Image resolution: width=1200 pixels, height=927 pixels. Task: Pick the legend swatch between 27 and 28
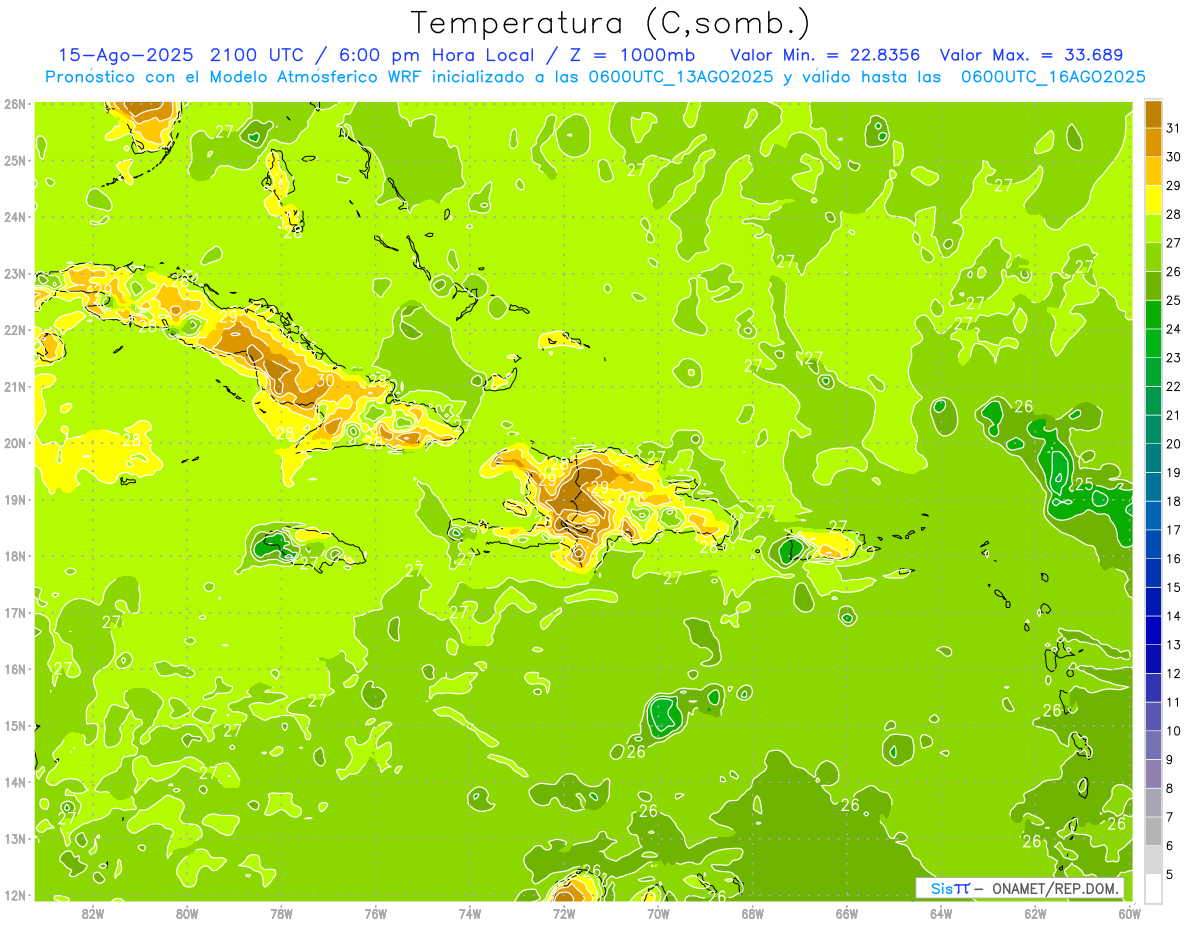(x=1153, y=228)
